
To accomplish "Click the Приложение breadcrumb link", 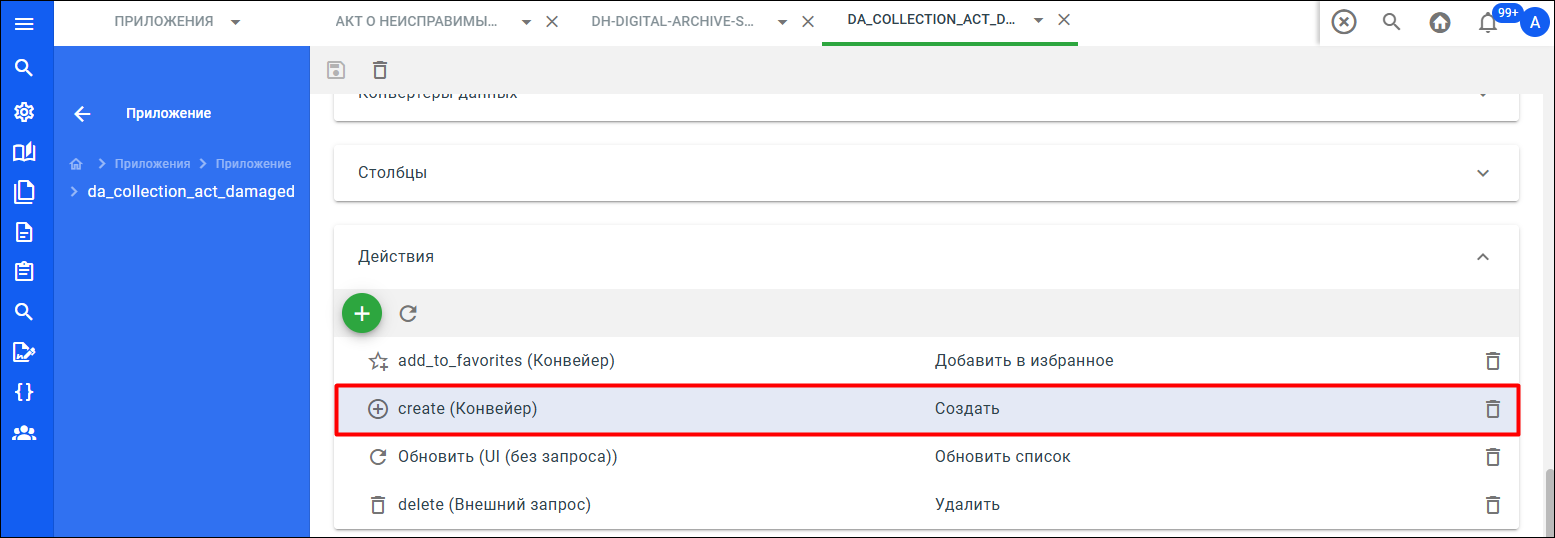I will coord(253,164).
